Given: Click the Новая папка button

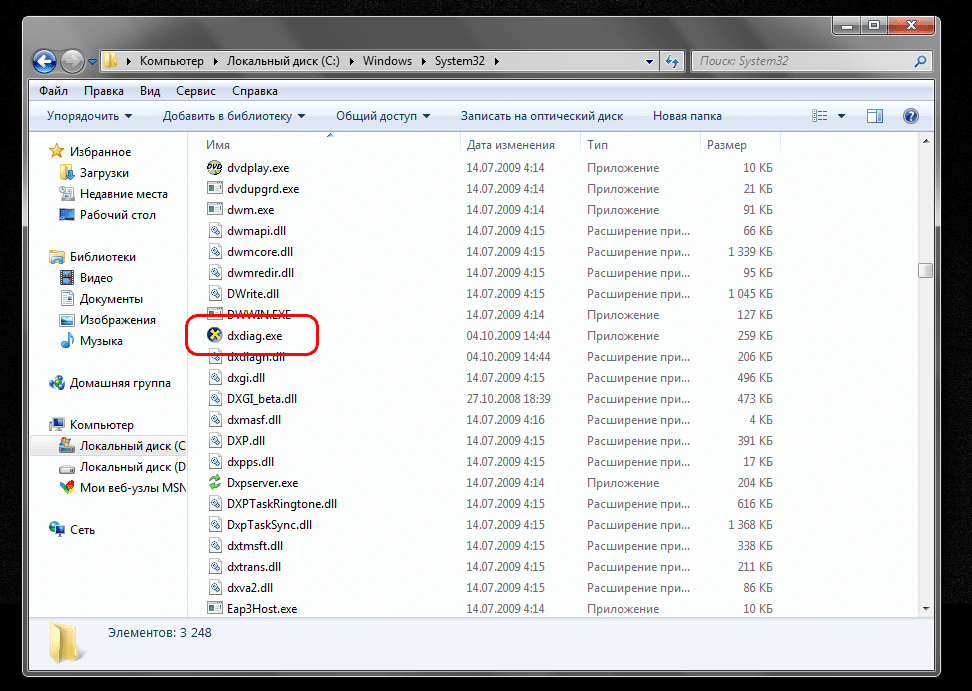Looking at the screenshot, I should pos(687,116).
